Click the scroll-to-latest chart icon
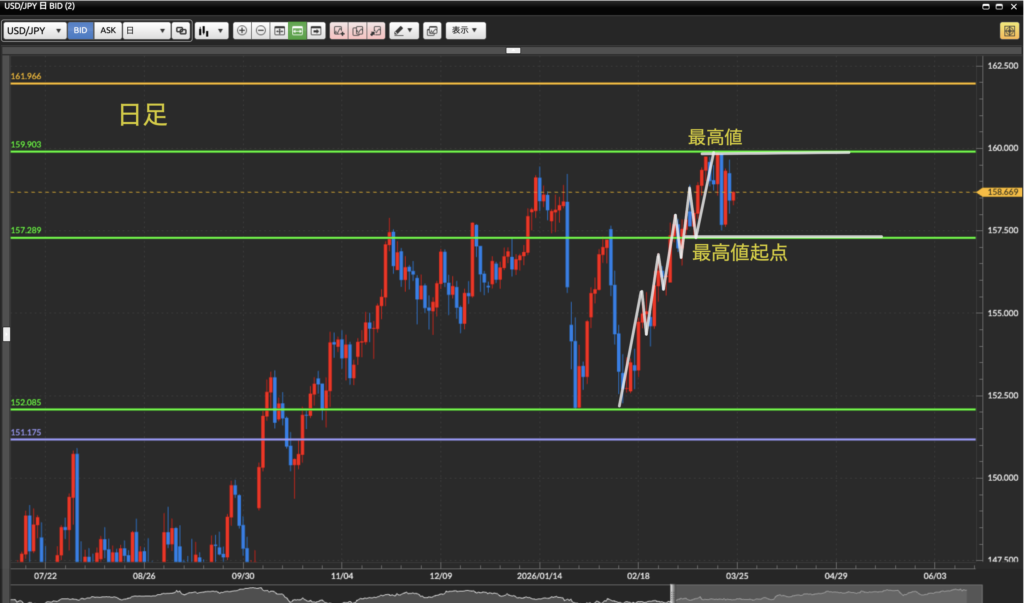The image size is (1024, 603). 316,31
